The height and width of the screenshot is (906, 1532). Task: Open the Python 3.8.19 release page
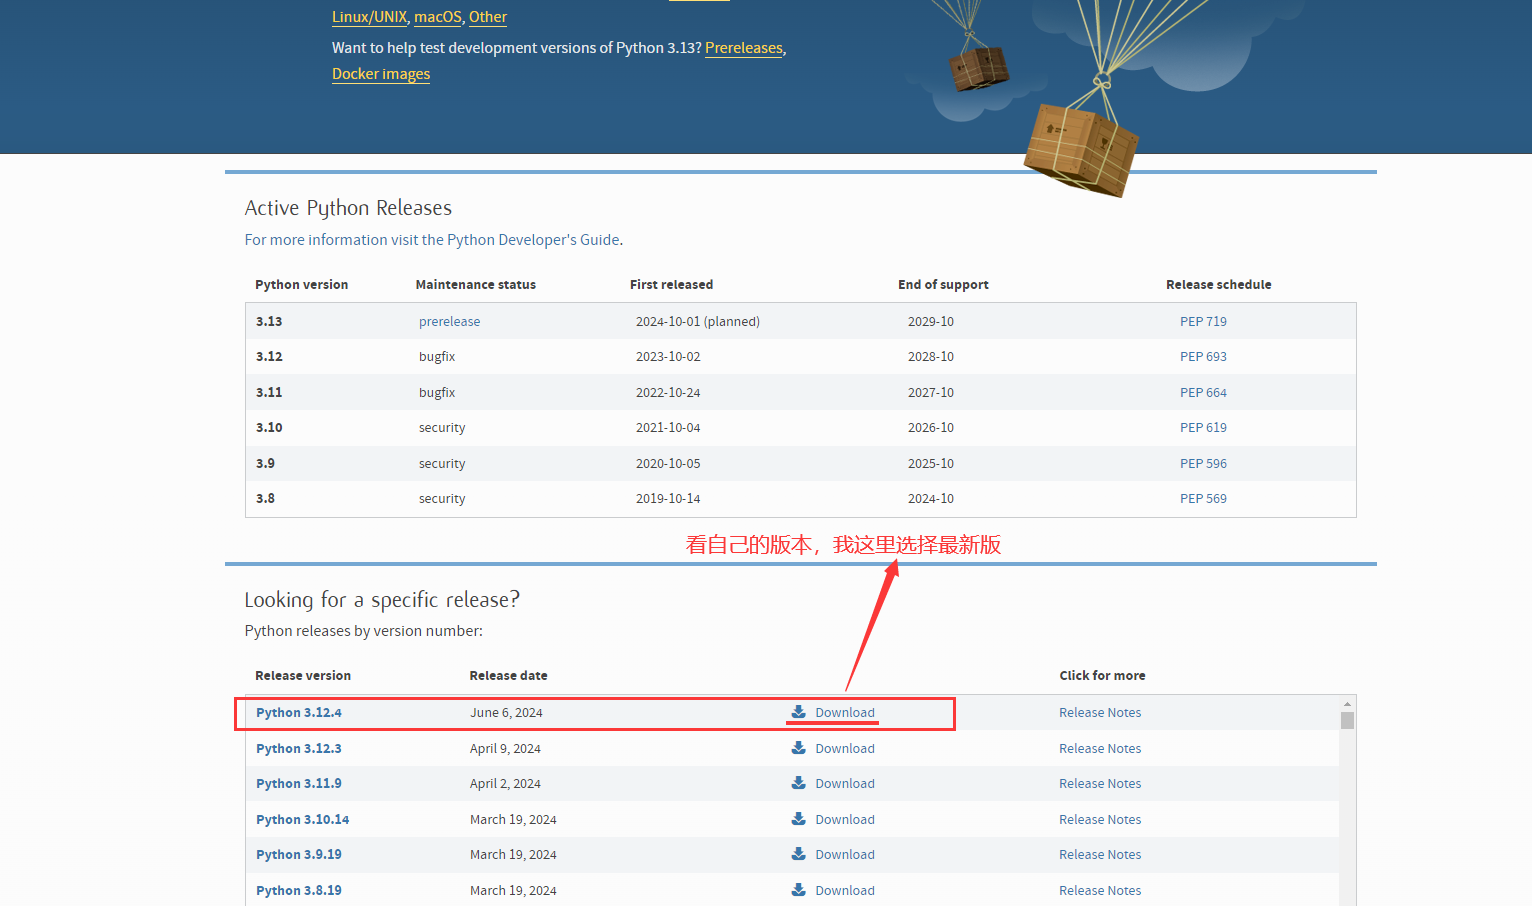[x=299, y=890]
